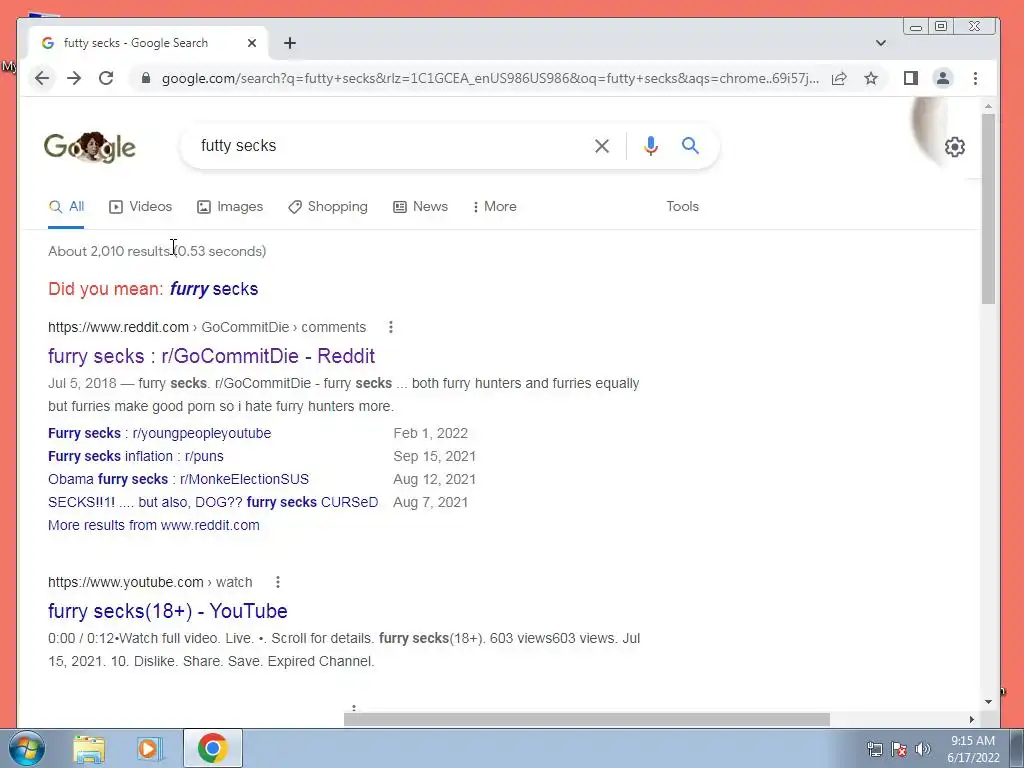
Task: Launch Windows Media Player from taskbar
Action: coord(150,748)
